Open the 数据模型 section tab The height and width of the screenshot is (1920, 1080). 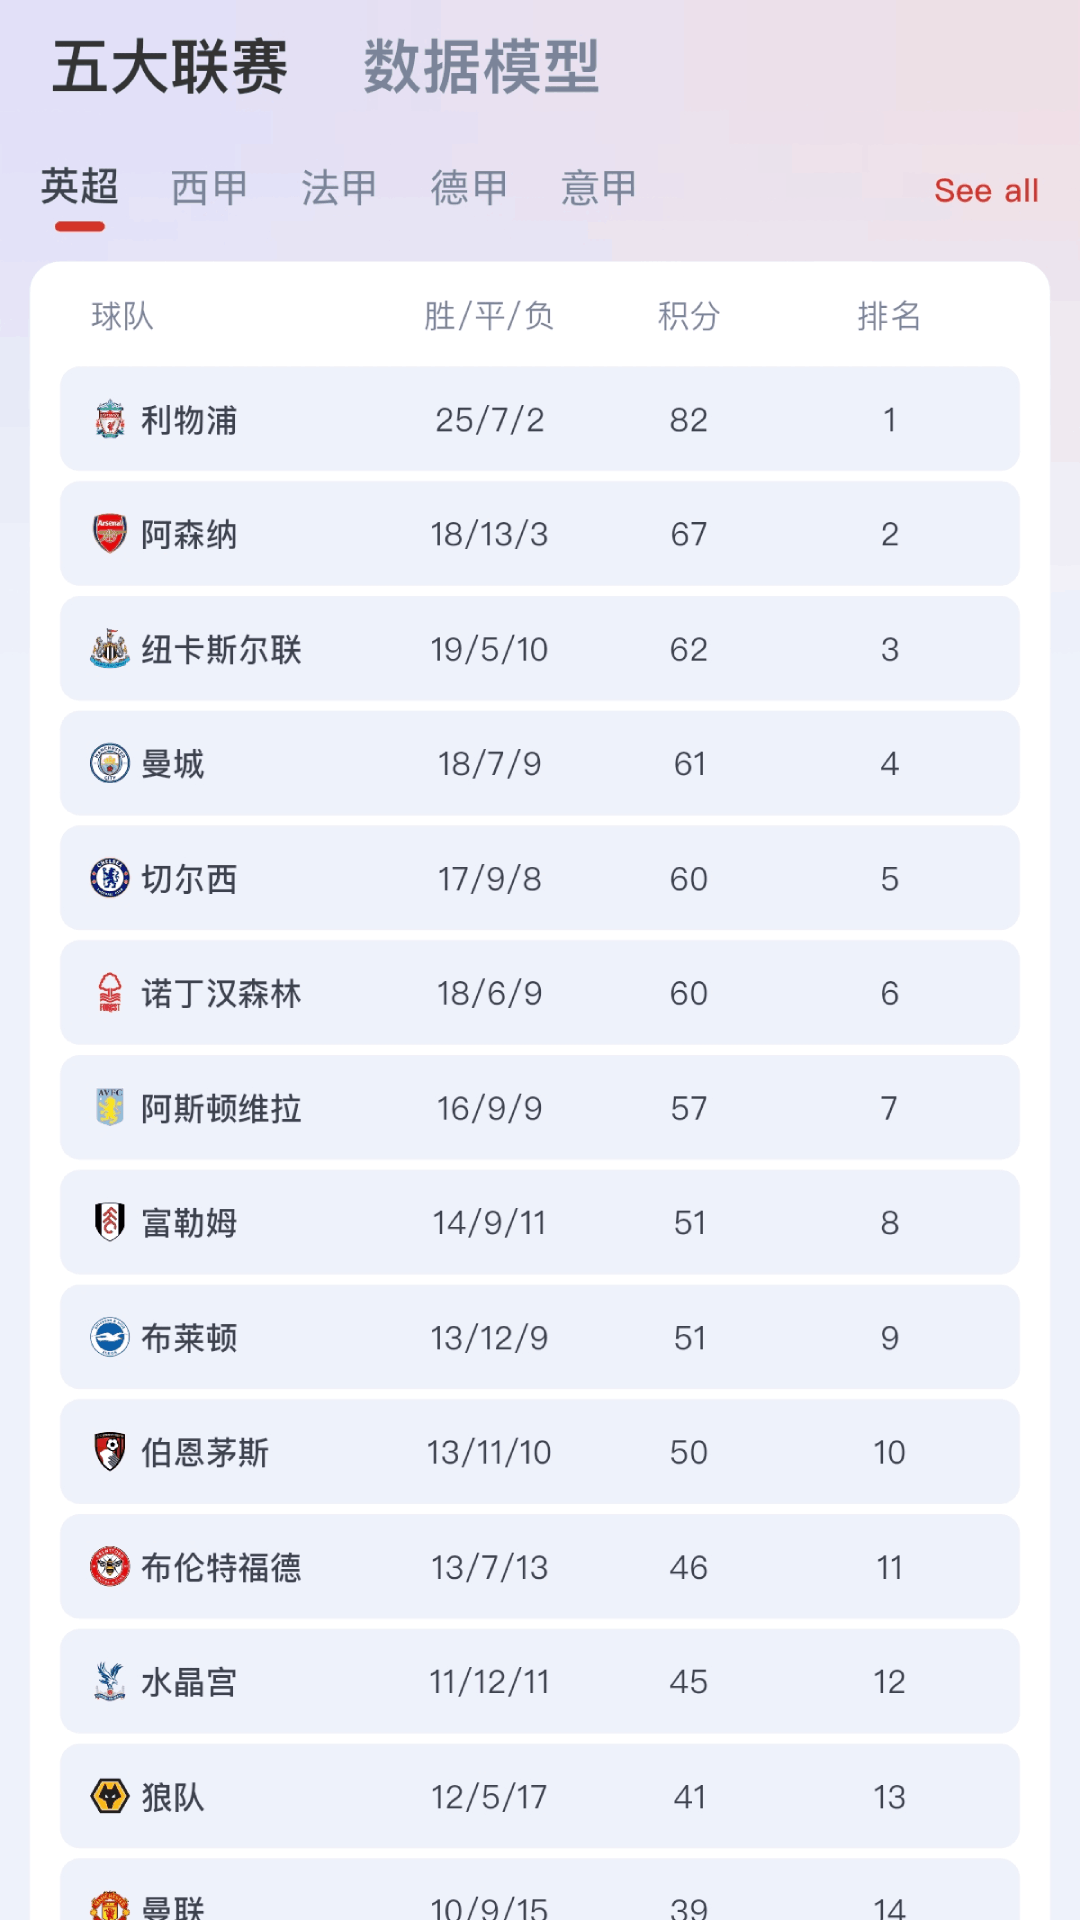tap(481, 67)
